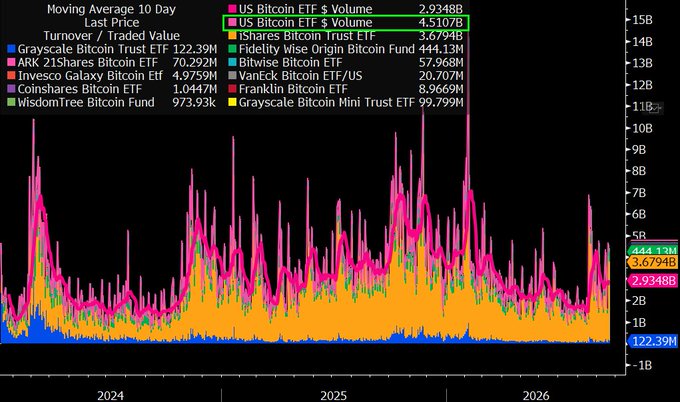Click the Franklin Bitcoin ETF red swatch
This screenshot has height=402, width=680.
232,89
